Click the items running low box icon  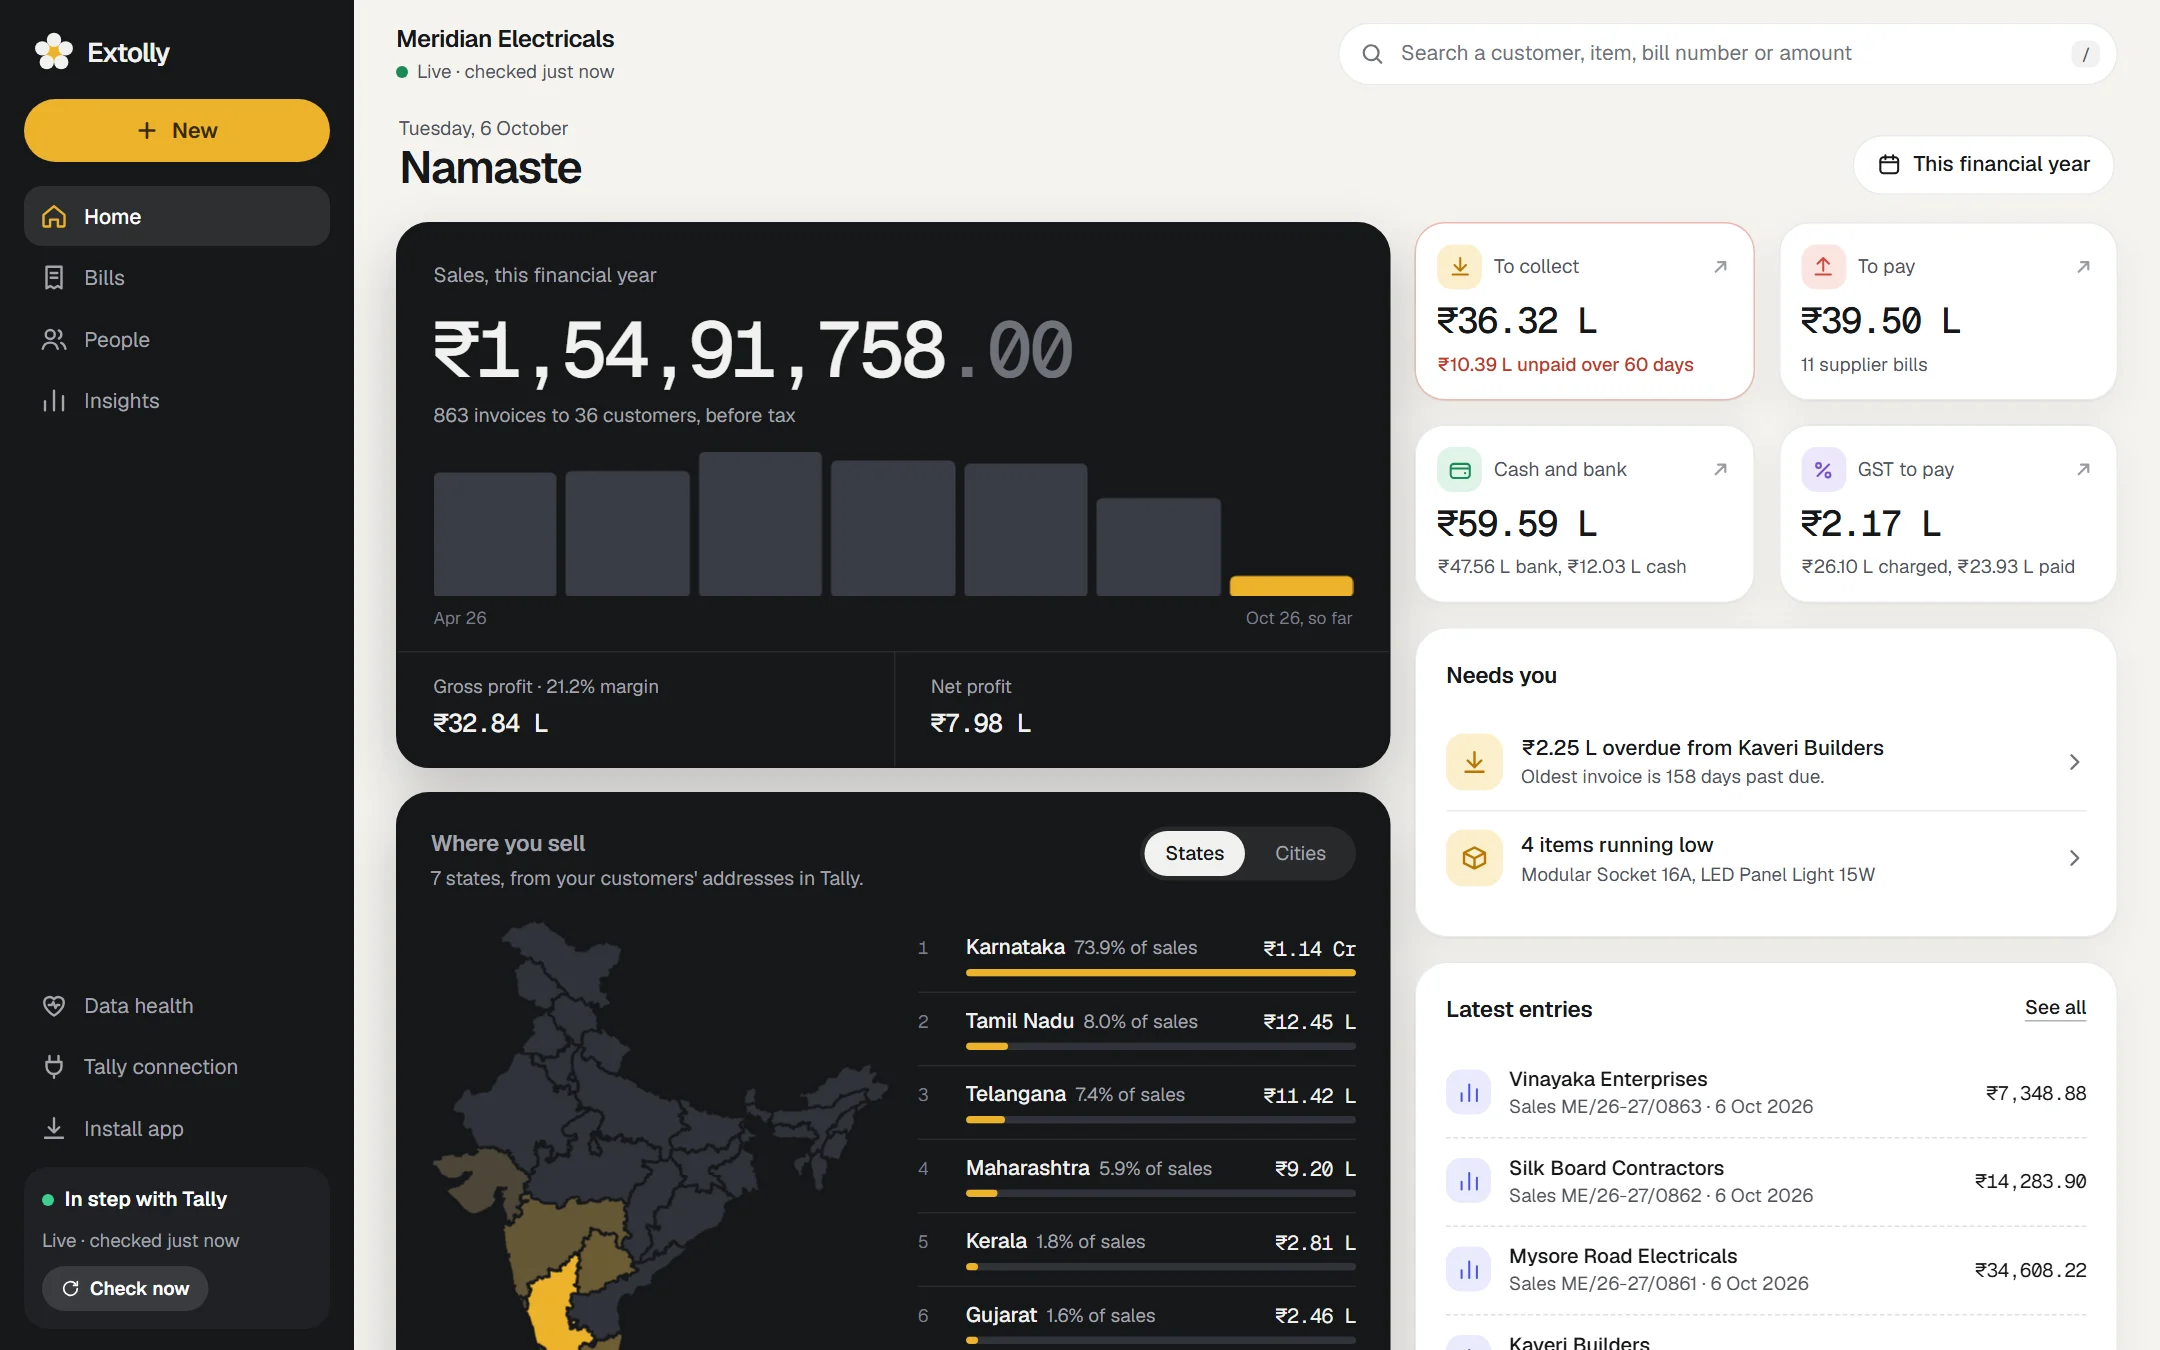pos(1474,858)
